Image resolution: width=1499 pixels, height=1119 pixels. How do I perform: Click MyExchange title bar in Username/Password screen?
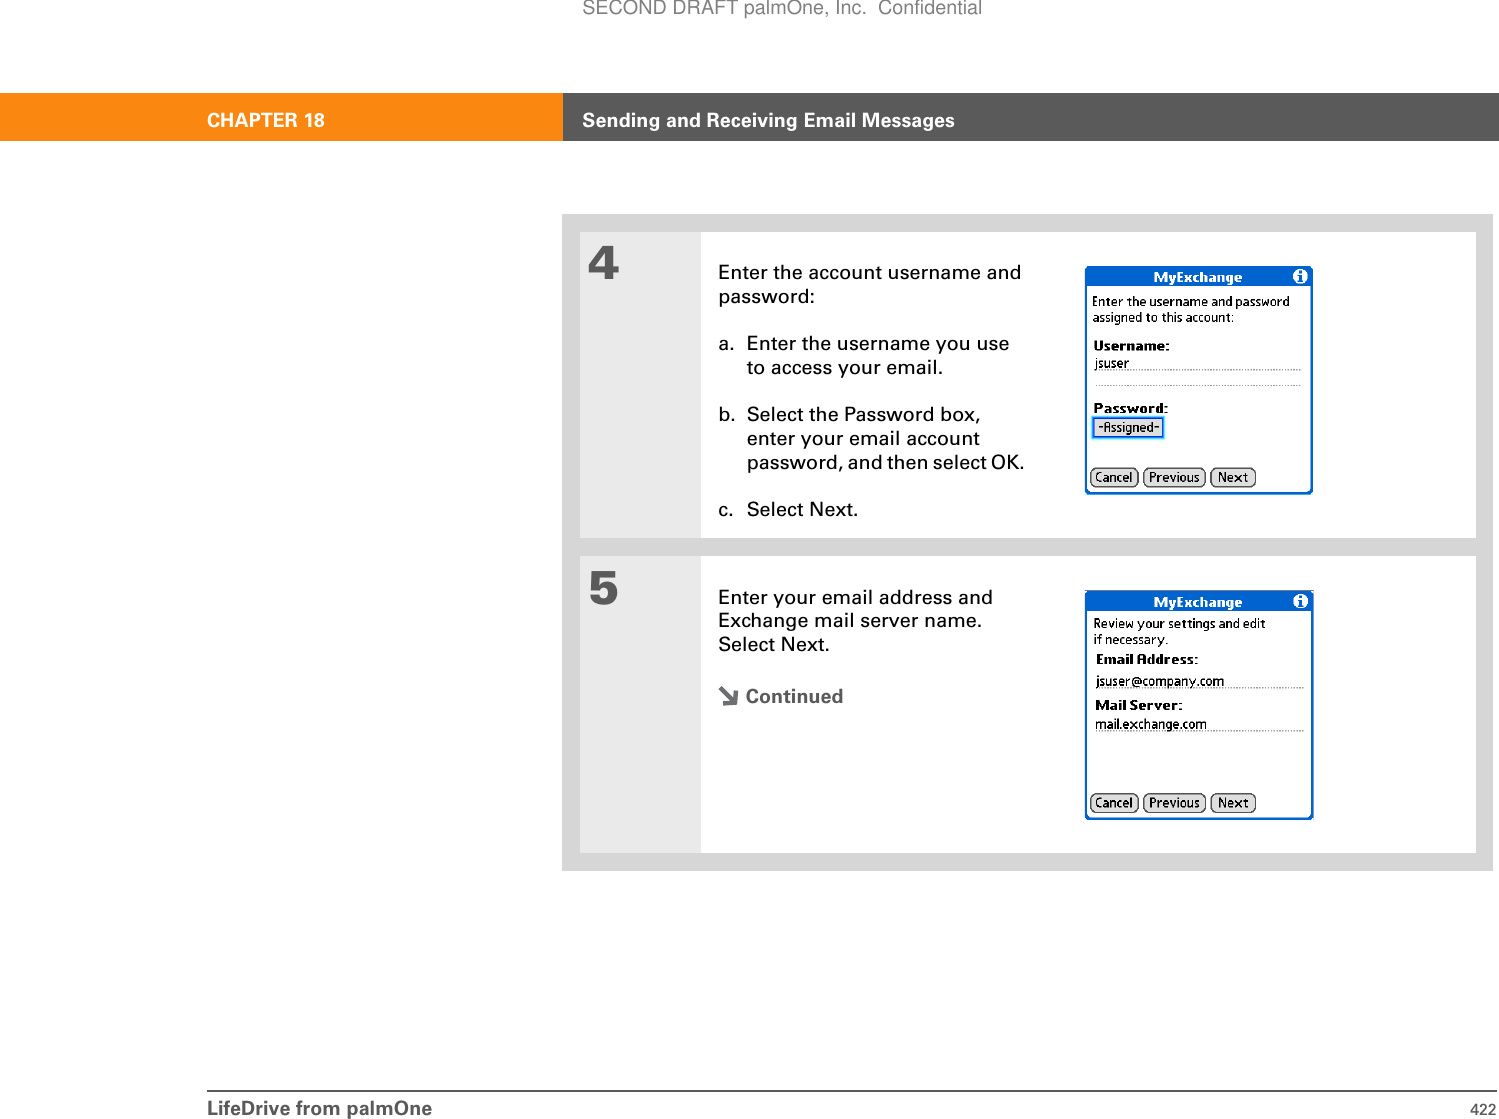(x=1198, y=277)
